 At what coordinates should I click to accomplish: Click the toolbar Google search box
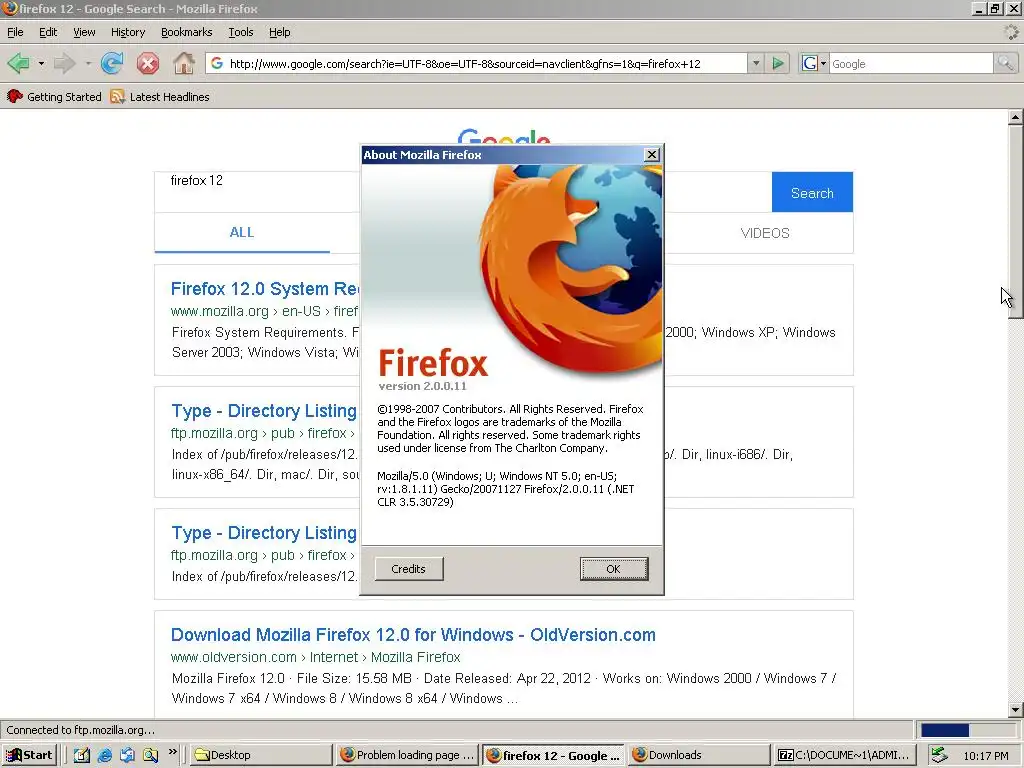911,63
